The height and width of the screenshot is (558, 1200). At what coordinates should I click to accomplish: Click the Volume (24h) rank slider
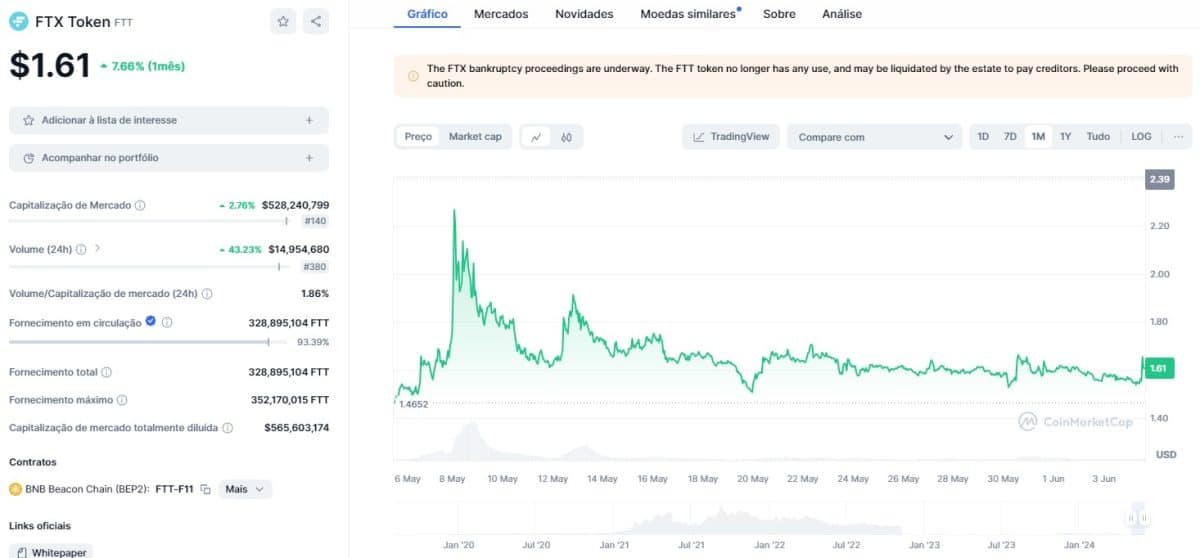point(152,267)
